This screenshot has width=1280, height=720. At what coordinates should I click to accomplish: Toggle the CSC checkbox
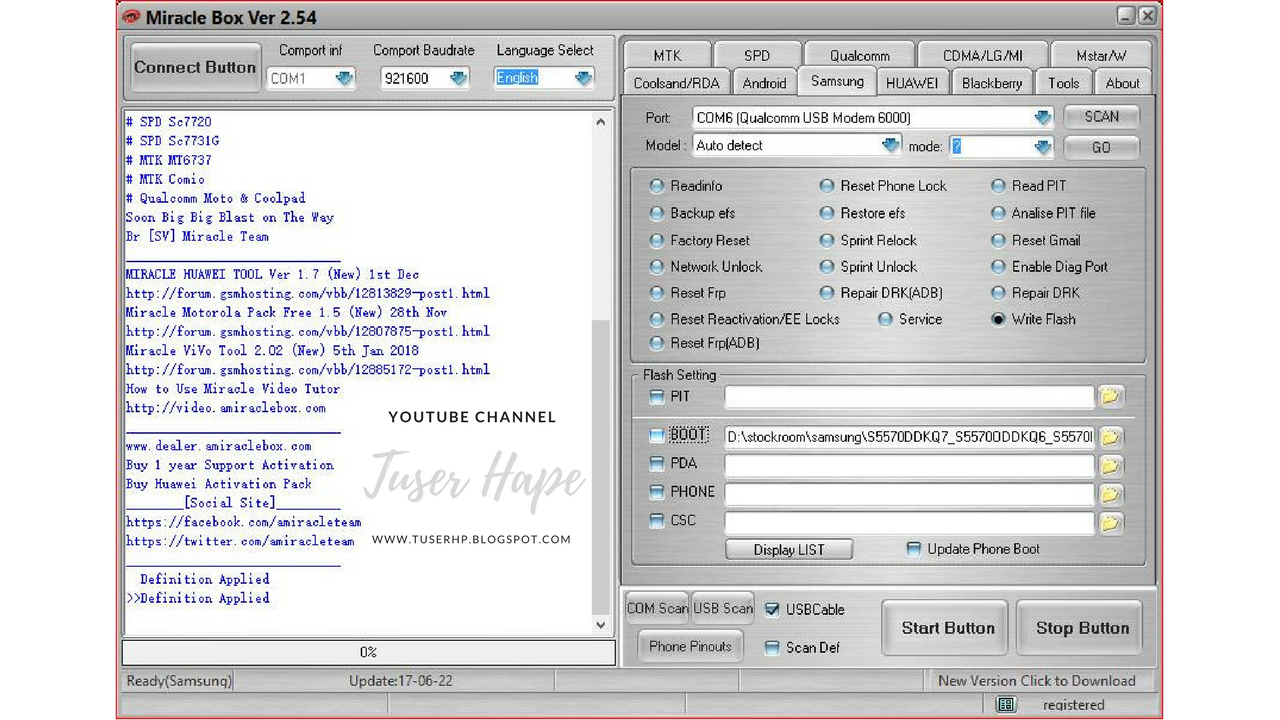point(657,521)
